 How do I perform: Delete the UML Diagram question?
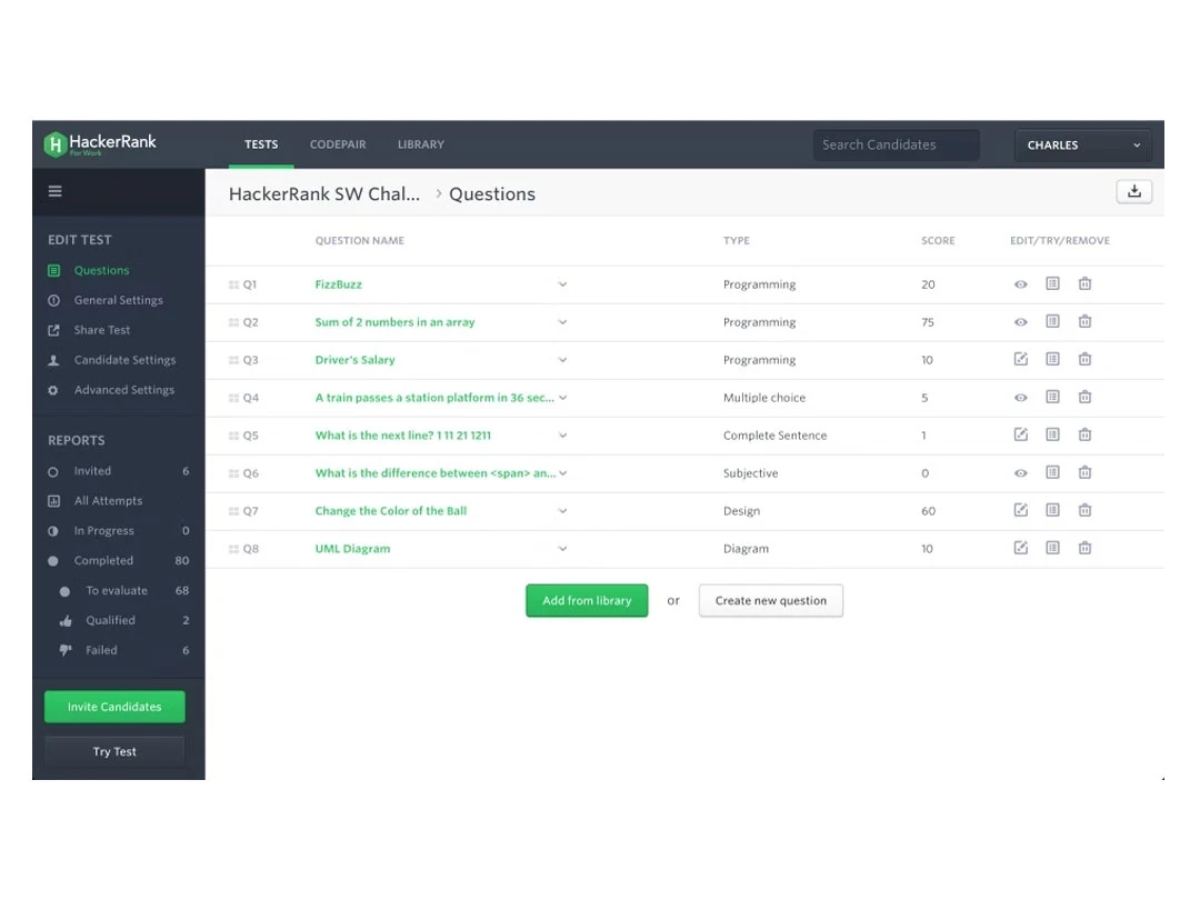click(x=1084, y=548)
